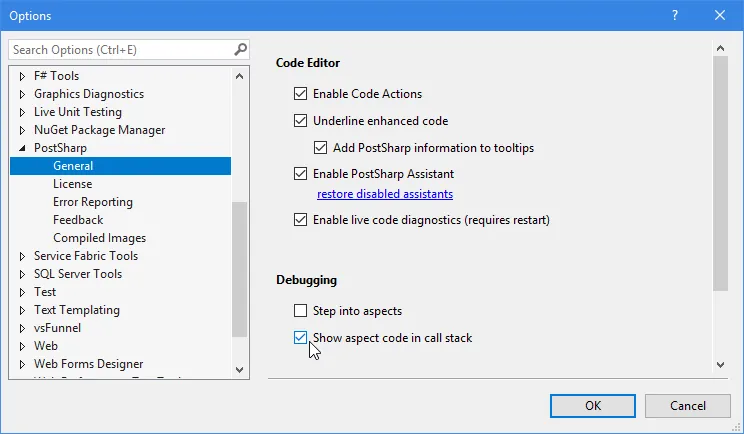Select the NuGet Package Manager label
The width and height of the screenshot is (744, 434).
100,130
